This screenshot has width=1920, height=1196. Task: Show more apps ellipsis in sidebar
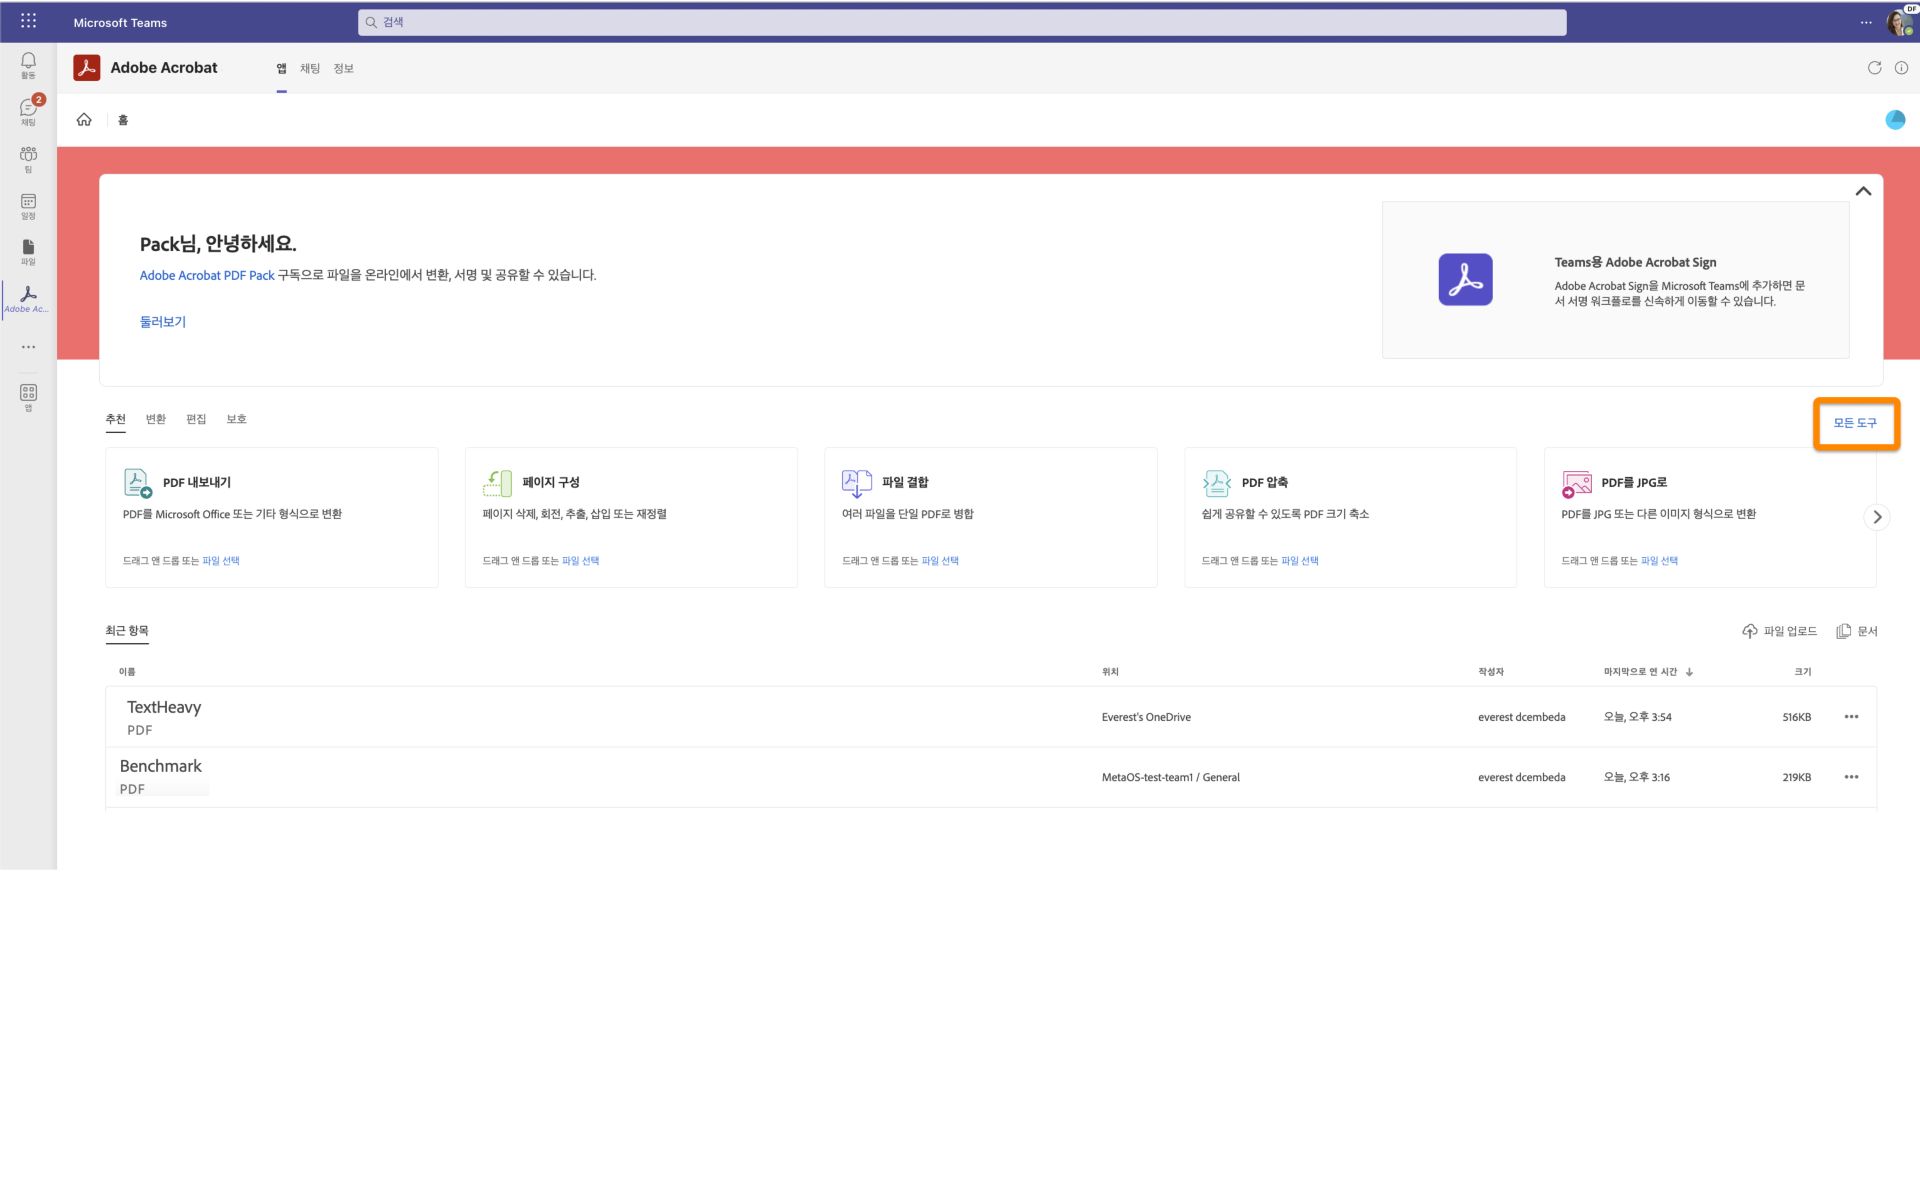pyautogui.click(x=28, y=347)
